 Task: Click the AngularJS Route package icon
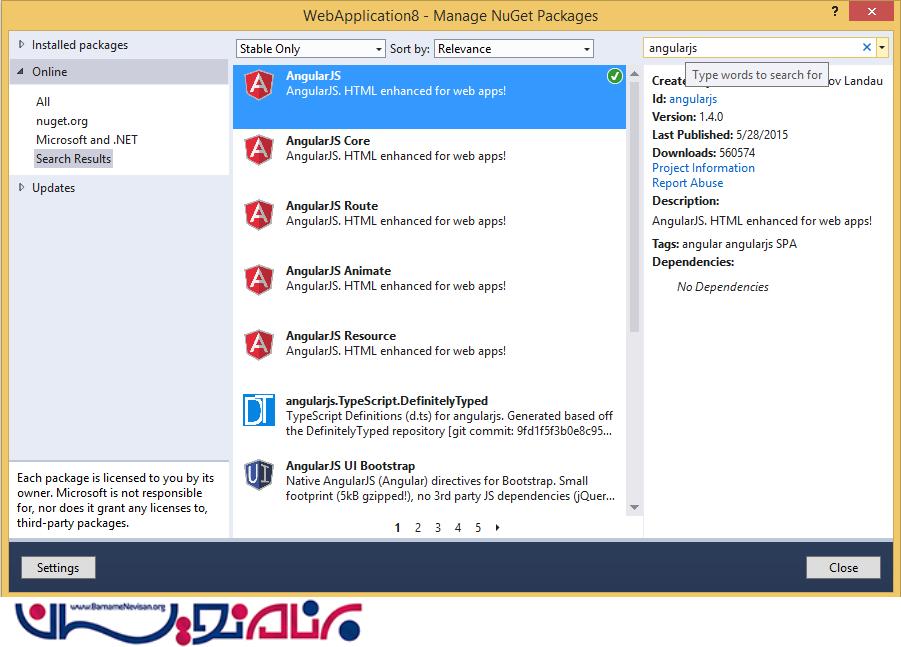click(x=259, y=215)
